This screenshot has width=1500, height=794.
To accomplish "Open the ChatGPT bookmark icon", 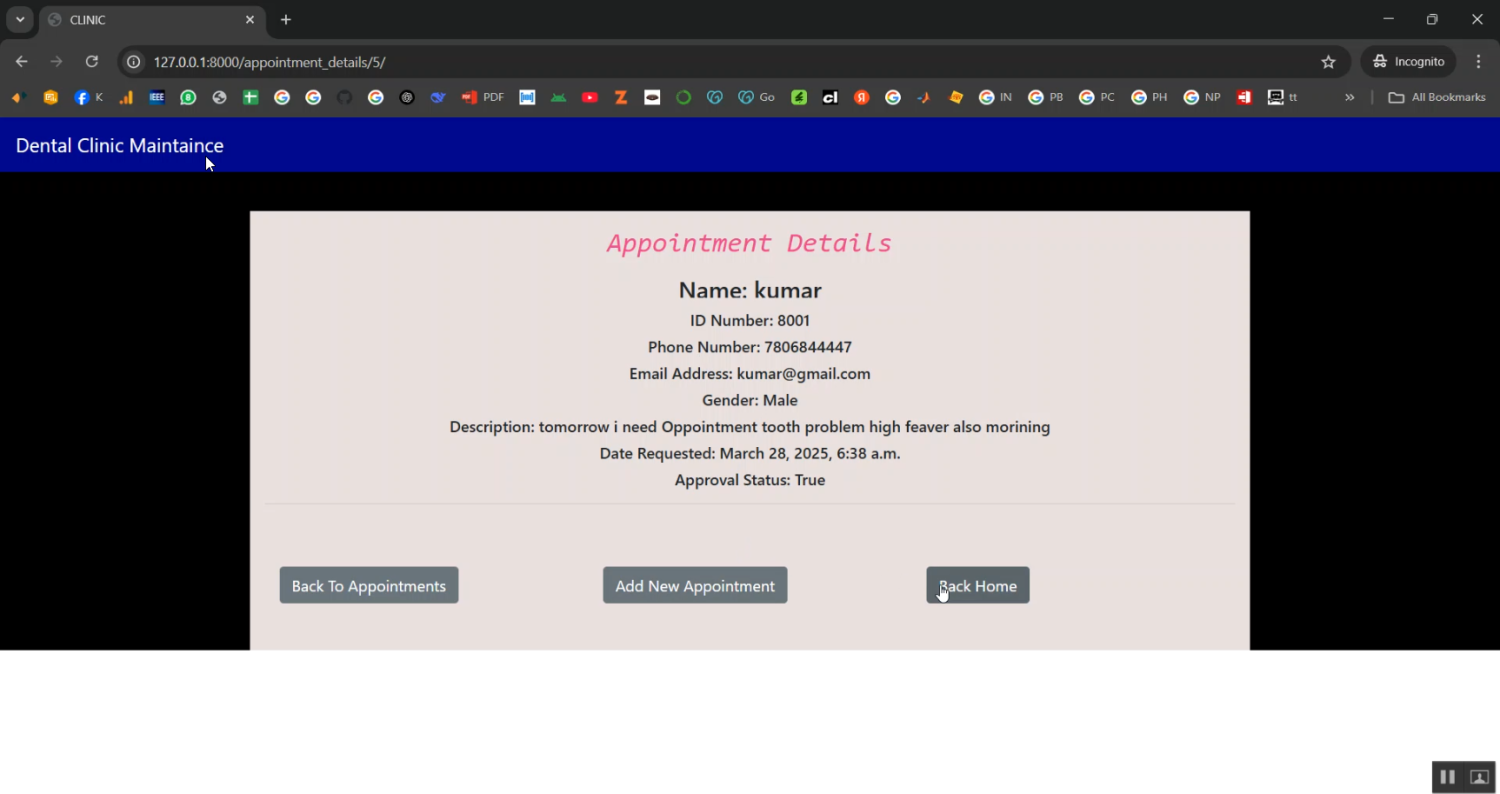I will coord(407,97).
